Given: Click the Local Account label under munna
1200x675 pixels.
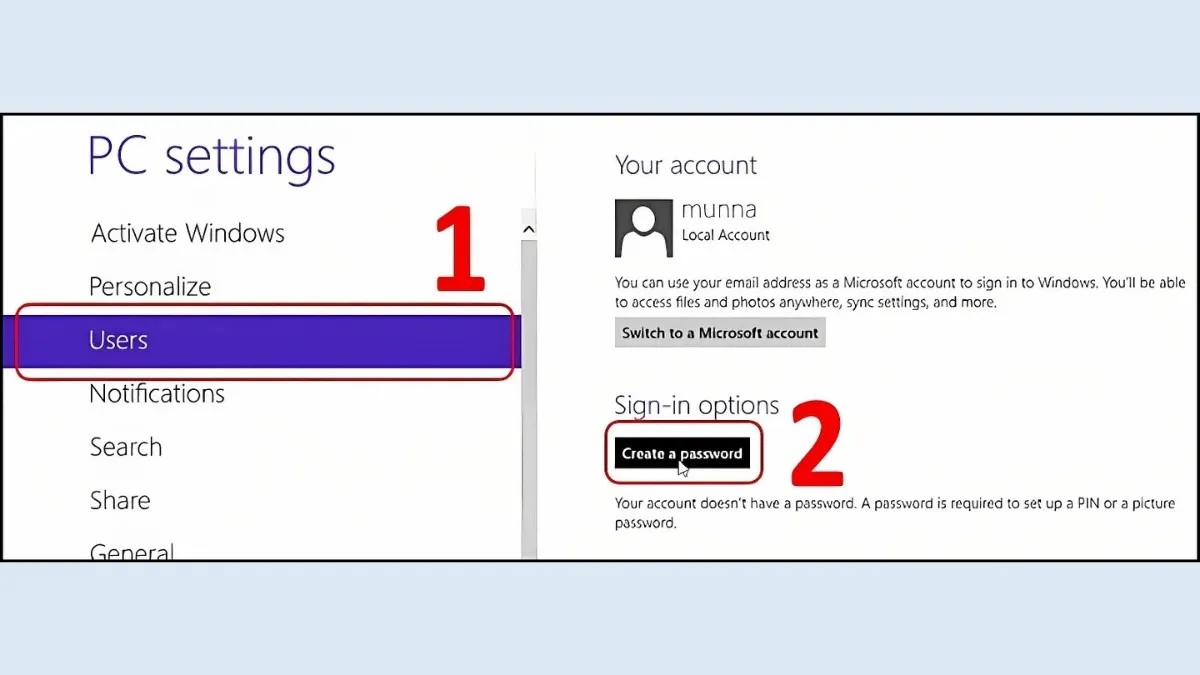Looking at the screenshot, I should (725, 235).
